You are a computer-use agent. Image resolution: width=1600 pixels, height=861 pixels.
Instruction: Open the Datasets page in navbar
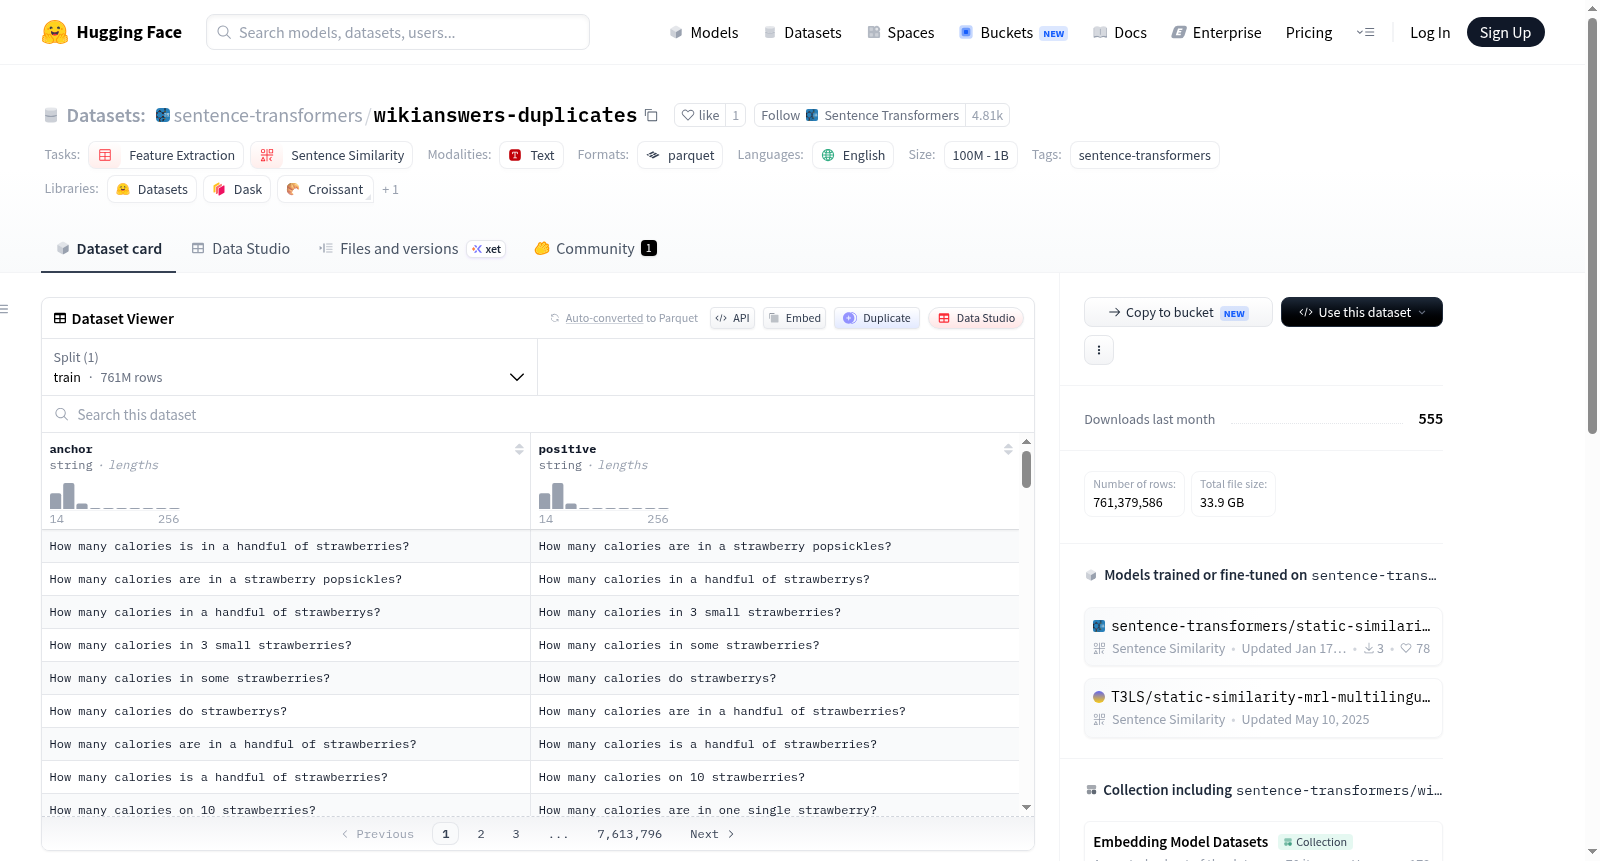802,33
